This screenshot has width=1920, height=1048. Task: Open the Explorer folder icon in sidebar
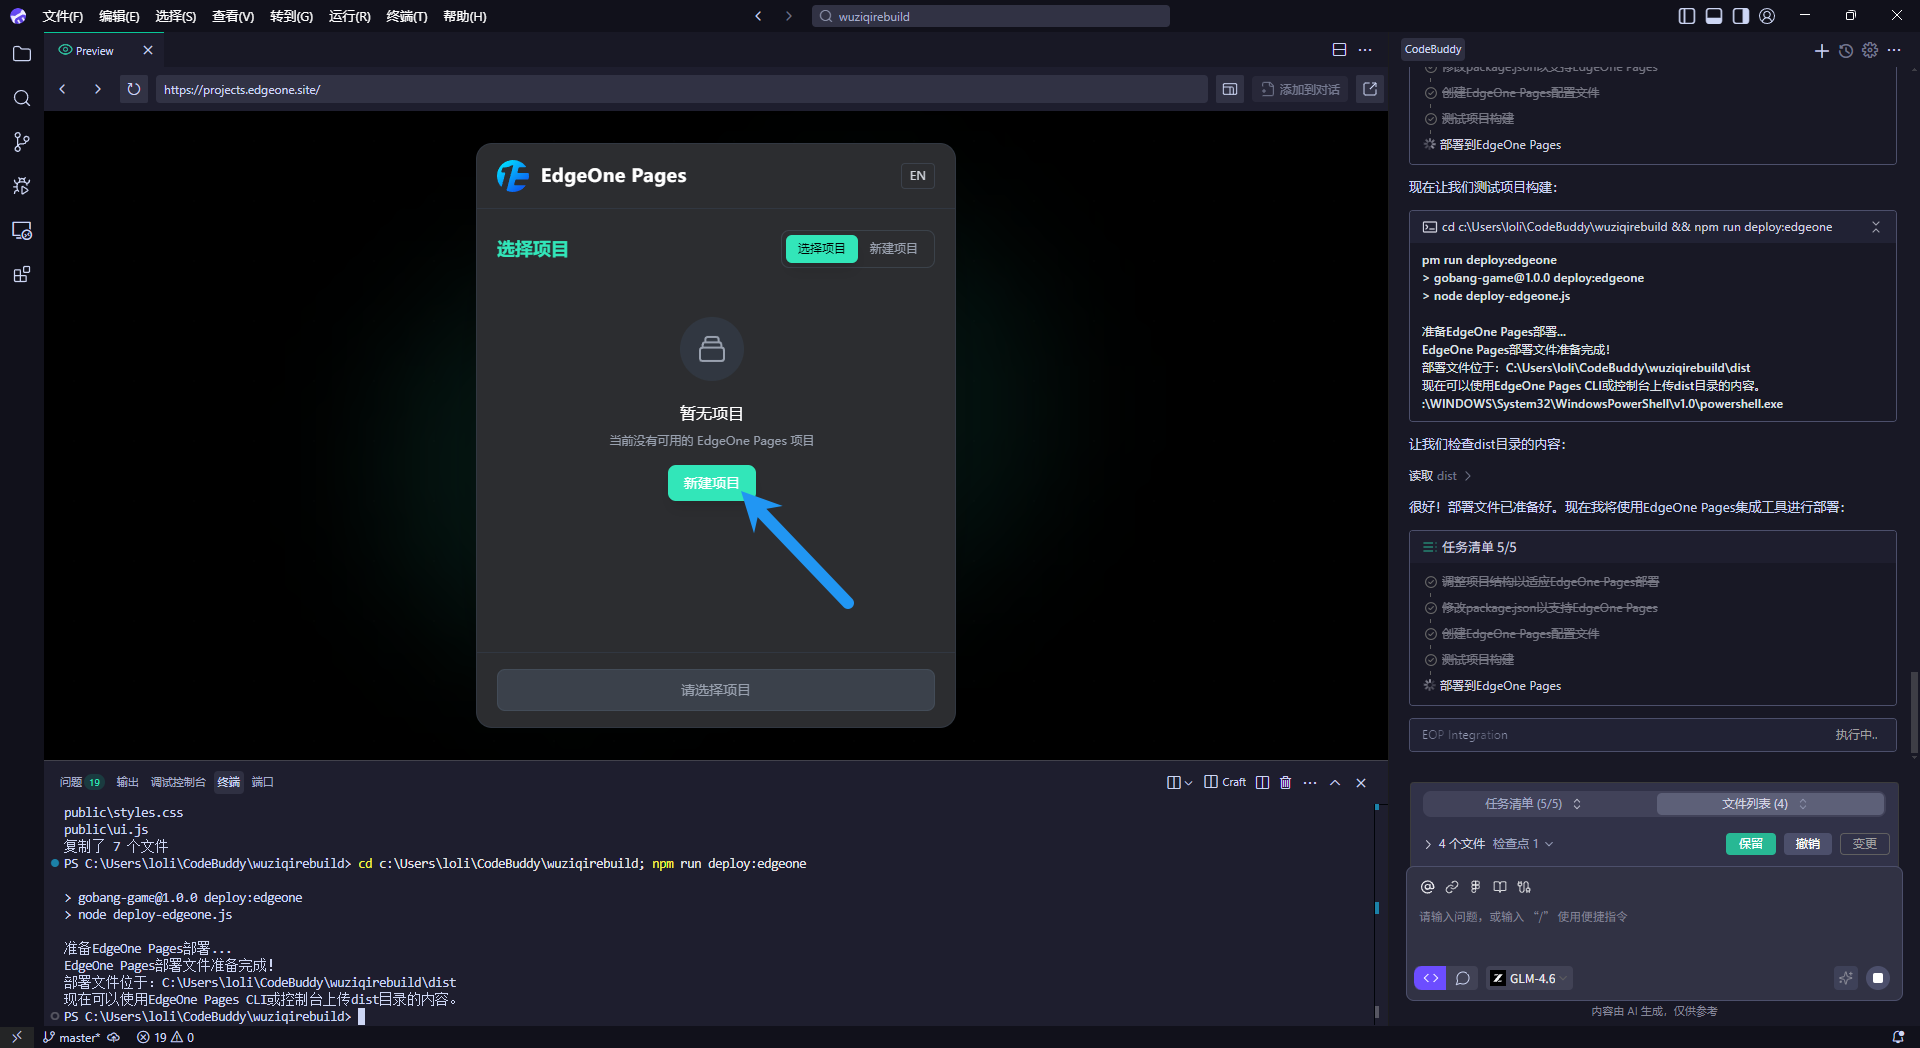22,54
